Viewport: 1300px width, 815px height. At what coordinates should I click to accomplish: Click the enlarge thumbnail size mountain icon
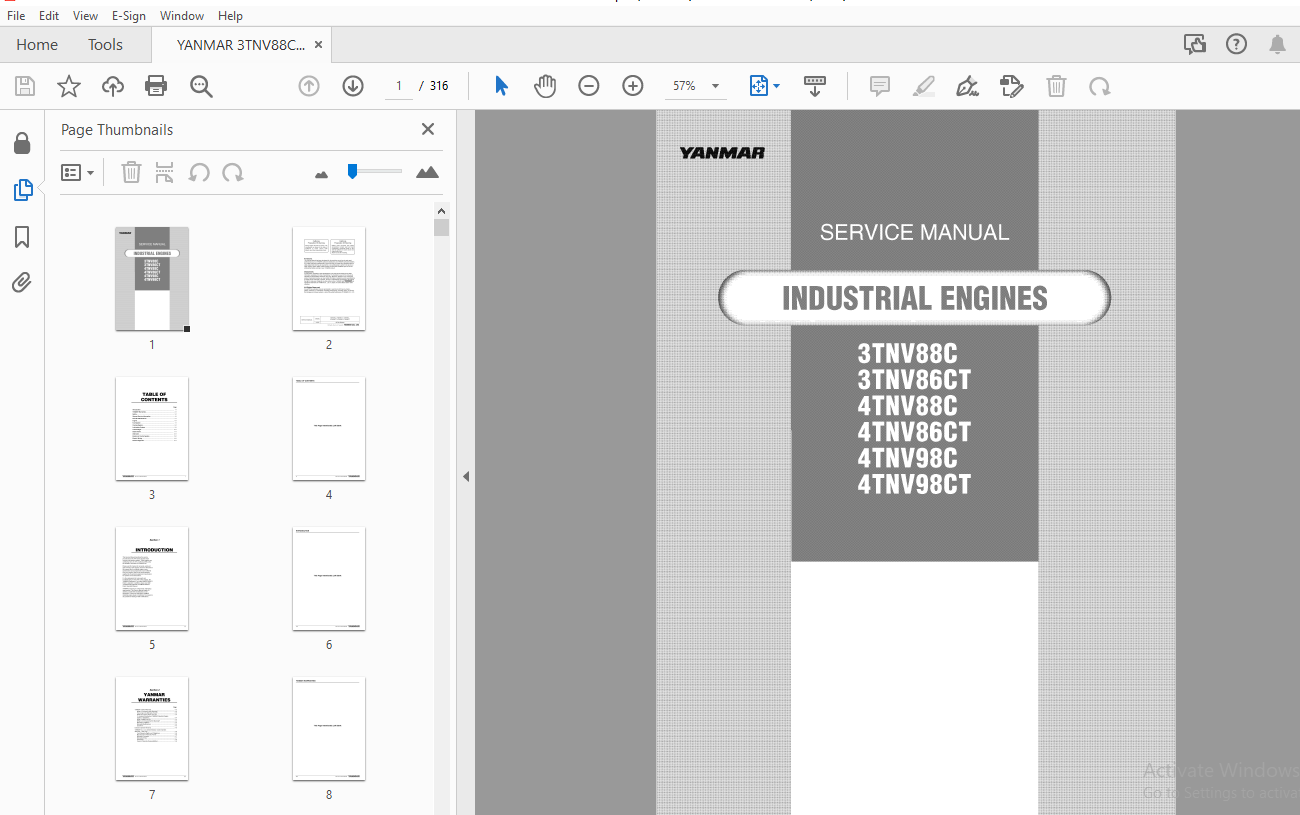coord(427,172)
